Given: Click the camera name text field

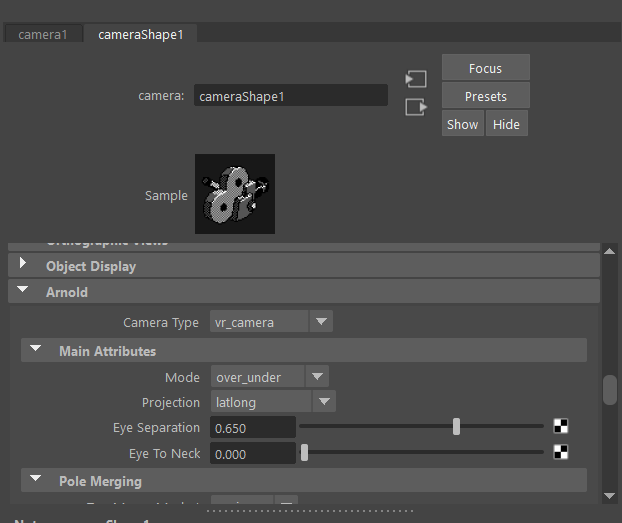Looking at the screenshot, I should (x=290, y=97).
